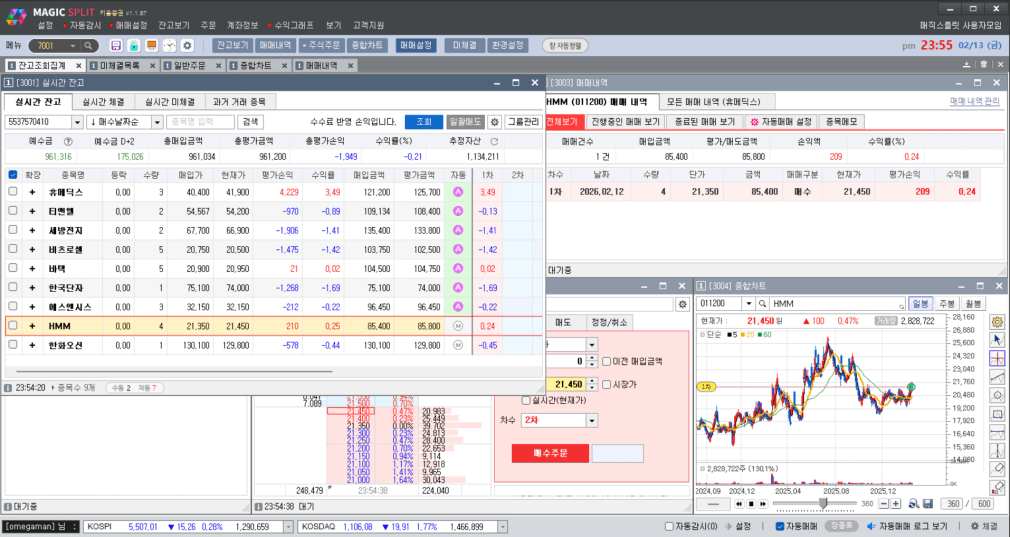Click the blue 조회 button

coord(422,122)
